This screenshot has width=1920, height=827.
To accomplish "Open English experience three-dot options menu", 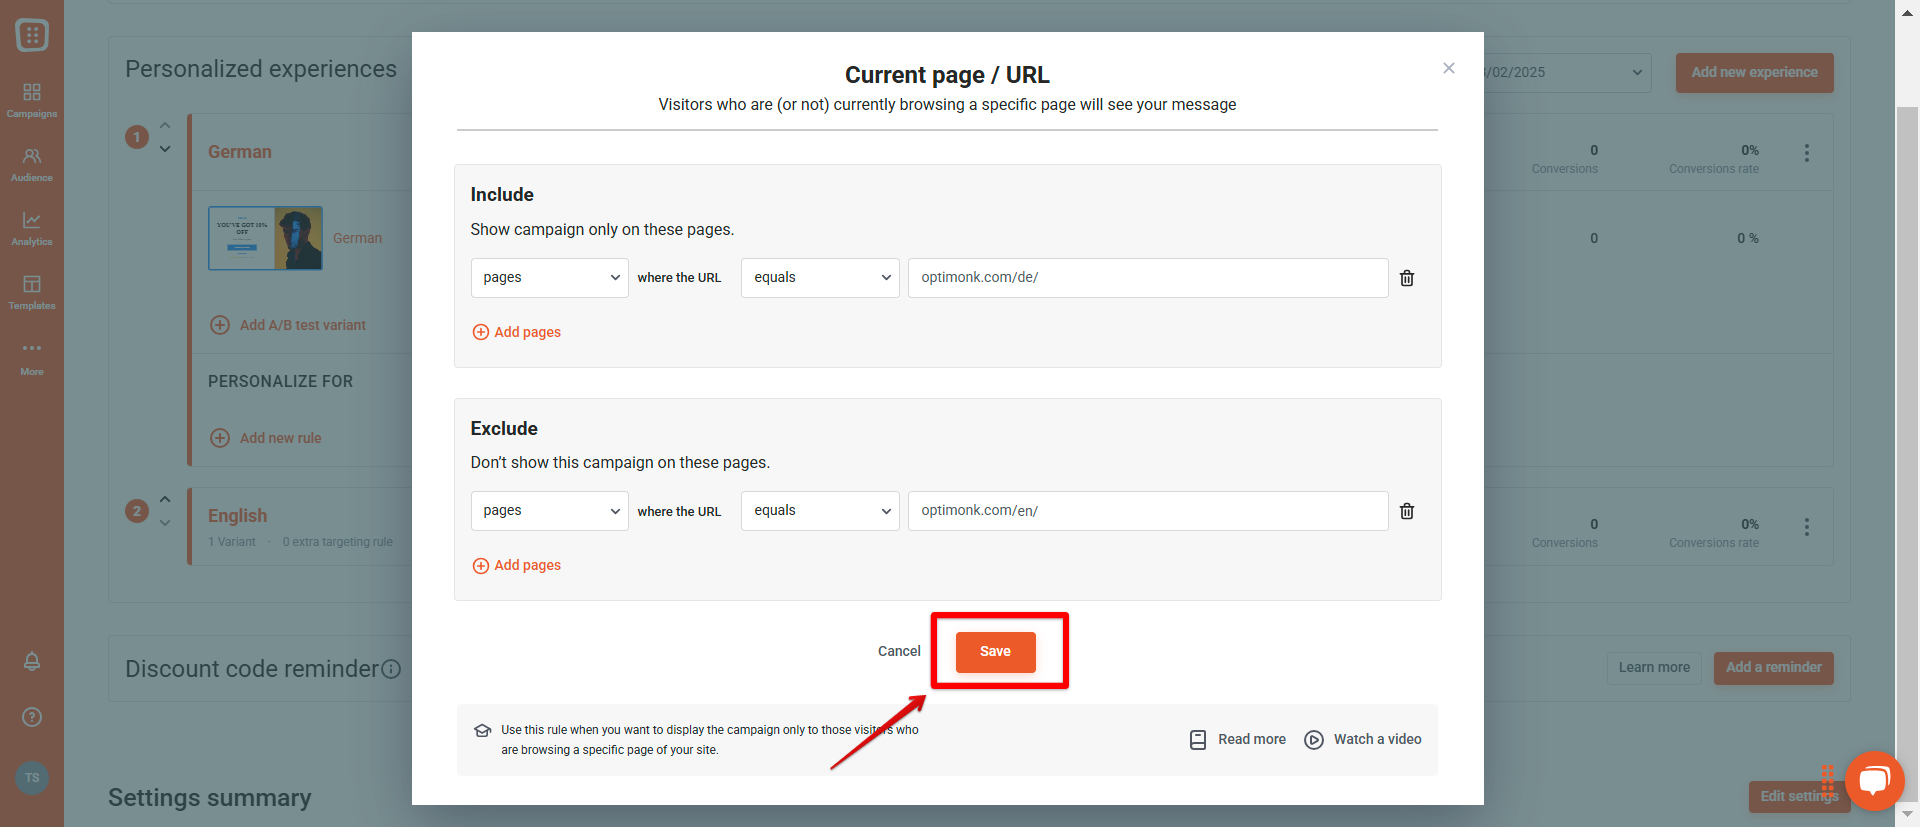I will (1807, 527).
